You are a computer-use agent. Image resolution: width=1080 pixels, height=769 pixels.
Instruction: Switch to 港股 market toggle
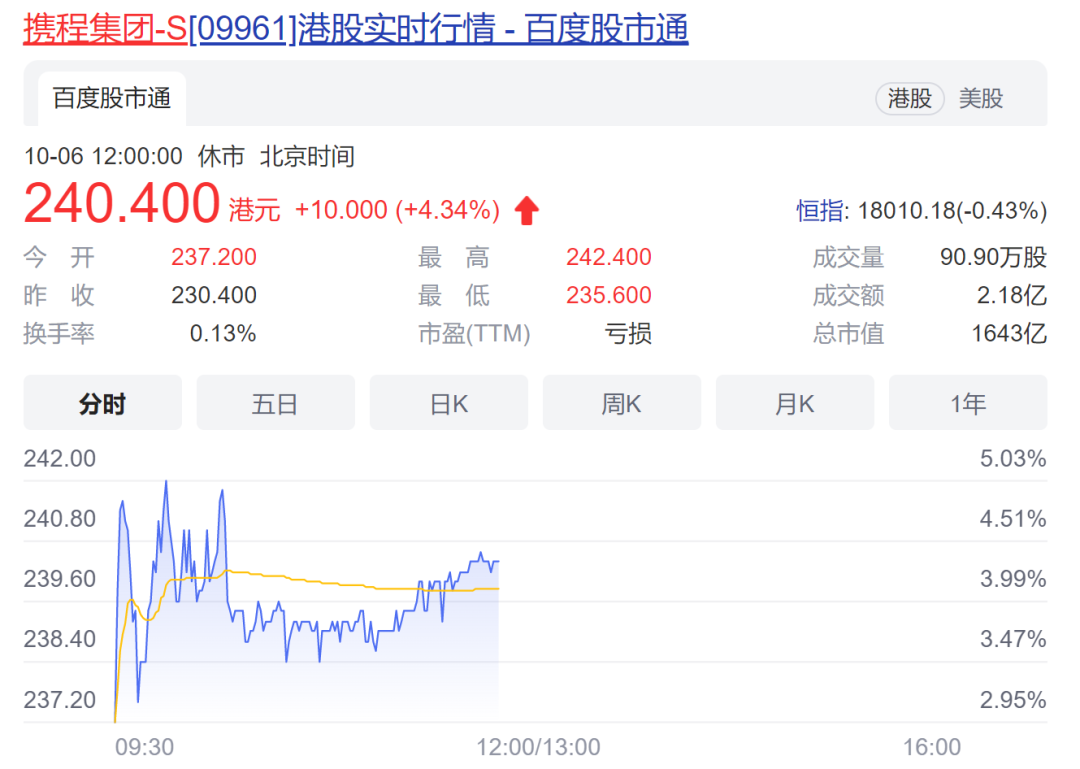(x=909, y=99)
